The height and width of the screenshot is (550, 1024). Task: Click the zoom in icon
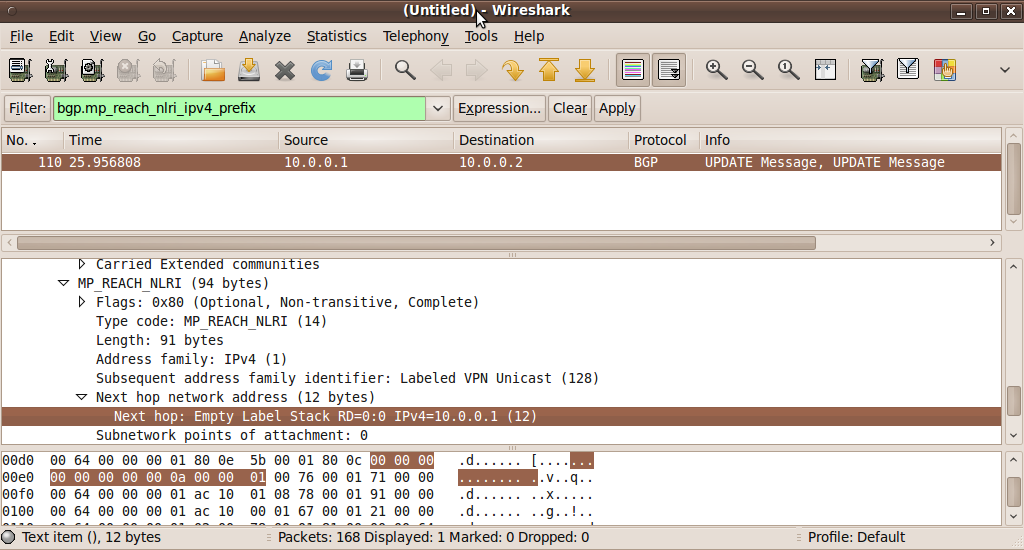click(x=716, y=70)
